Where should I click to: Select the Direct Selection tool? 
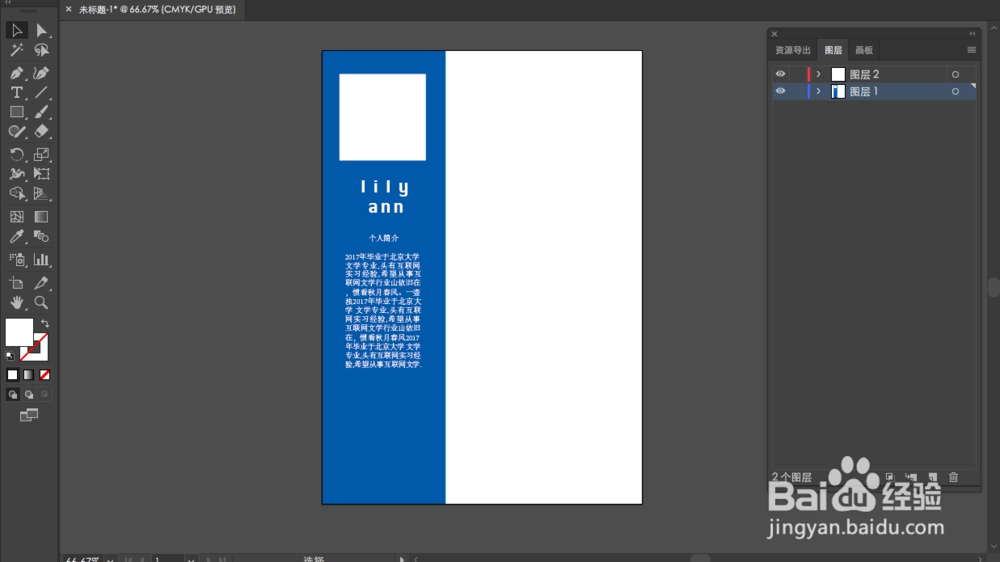point(41,30)
